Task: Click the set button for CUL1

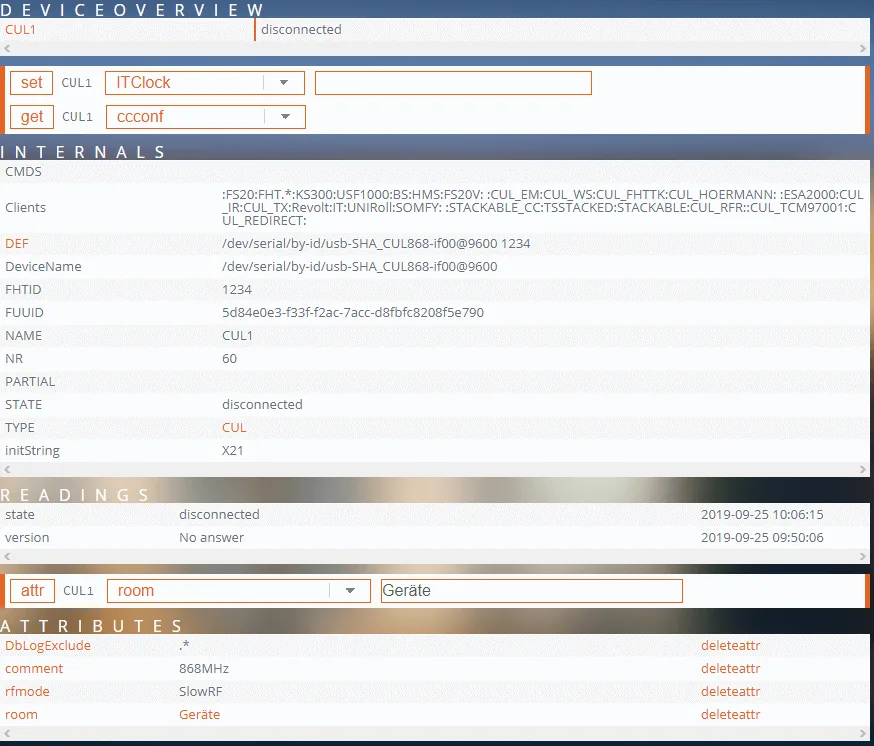Action: (x=31, y=83)
